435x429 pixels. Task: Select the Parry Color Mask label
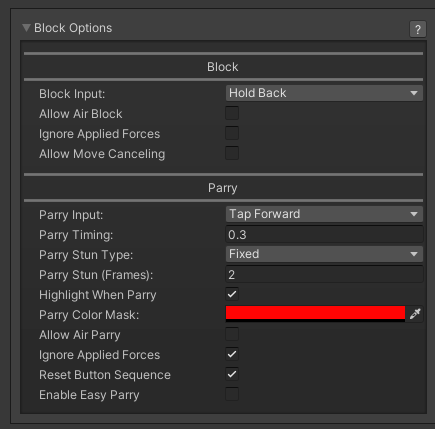pyautogui.click(x=89, y=315)
